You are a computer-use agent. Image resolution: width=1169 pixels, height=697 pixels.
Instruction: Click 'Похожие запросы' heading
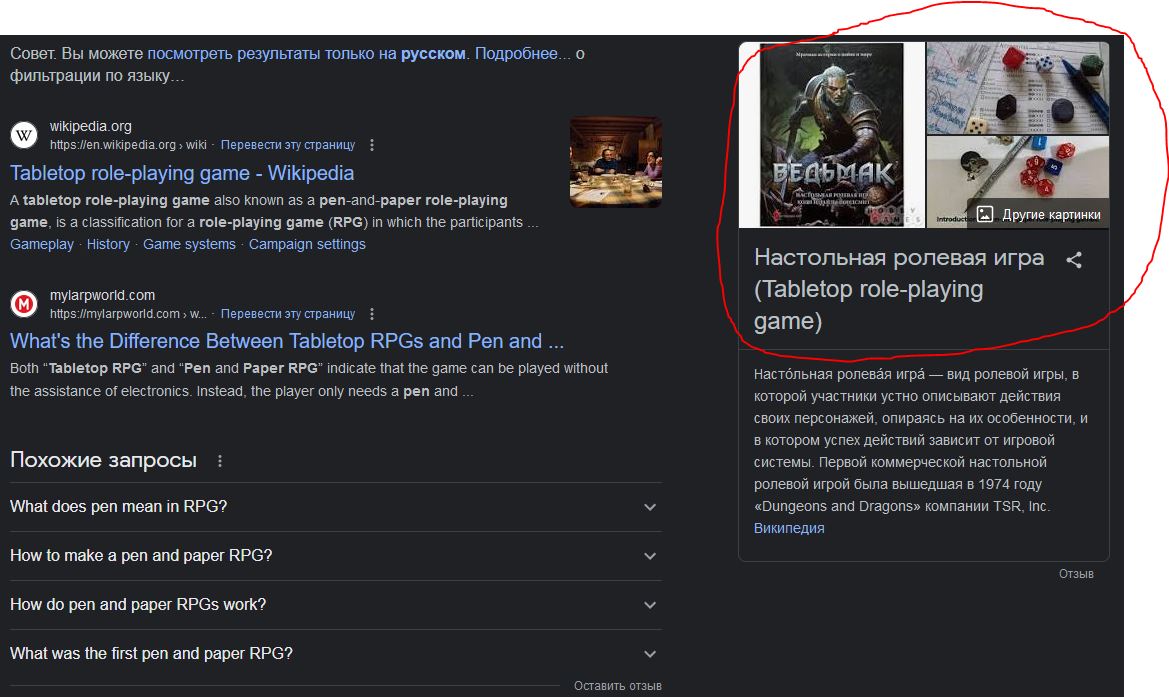click(x=104, y=460)
